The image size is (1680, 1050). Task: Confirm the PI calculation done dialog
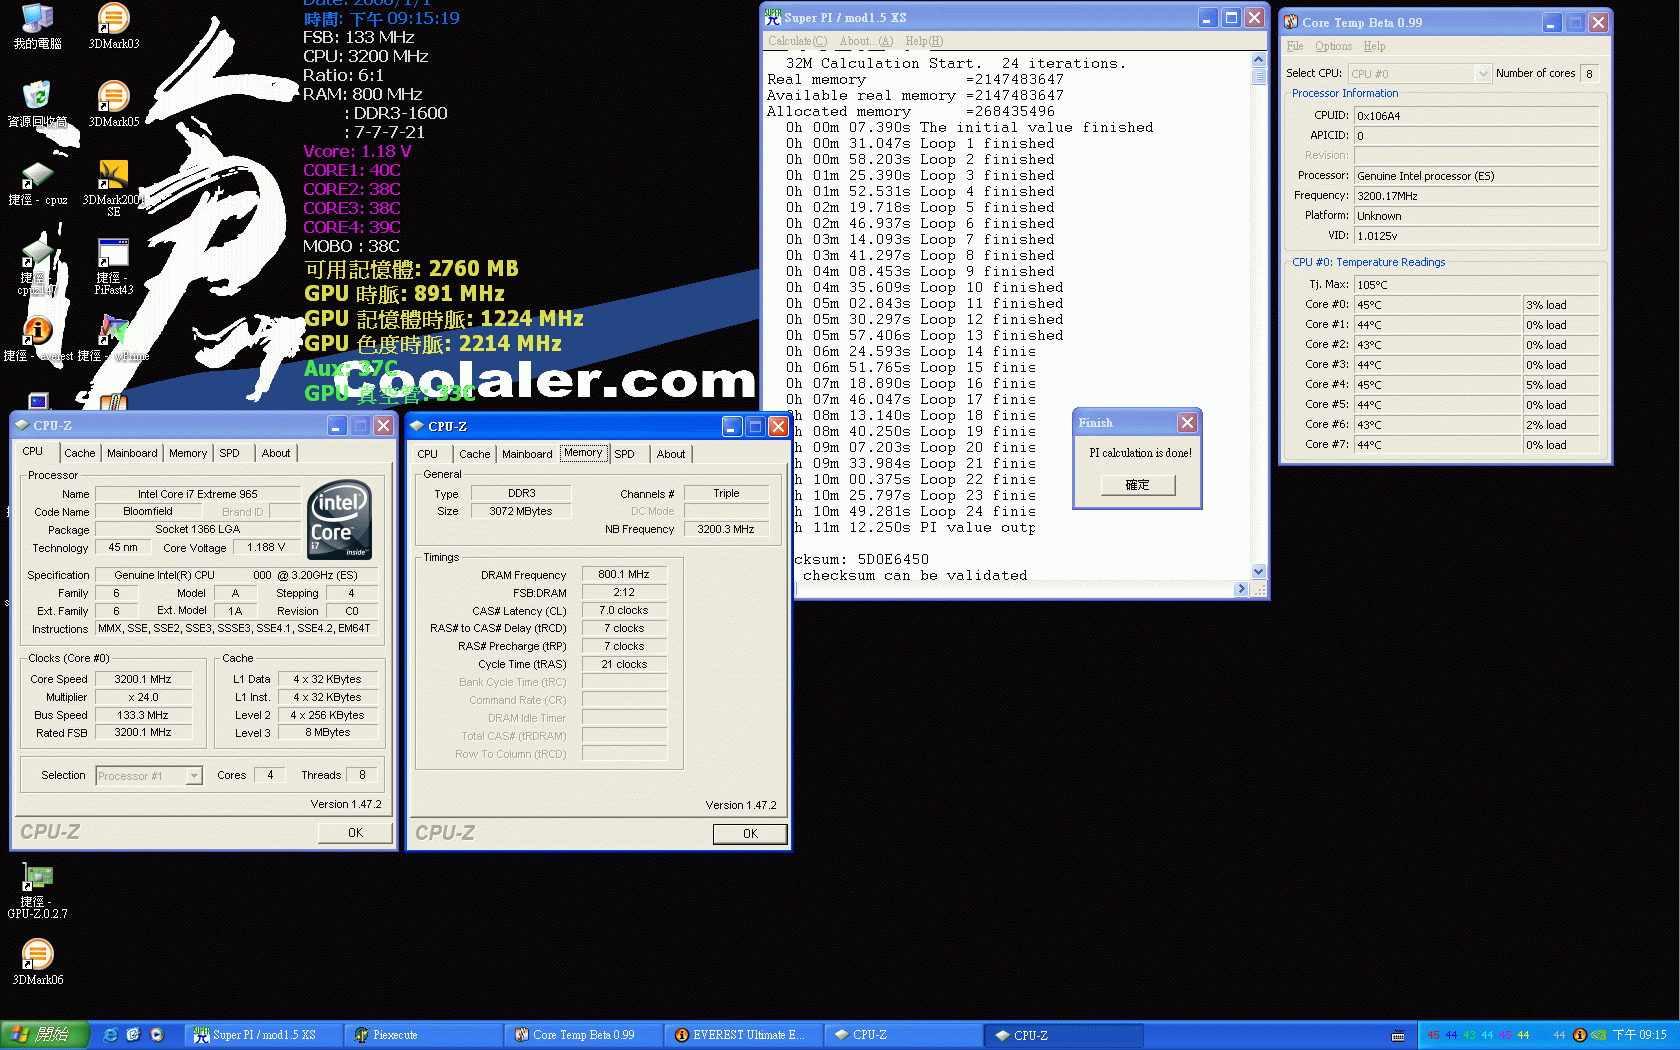click(x=1137, y=485)
